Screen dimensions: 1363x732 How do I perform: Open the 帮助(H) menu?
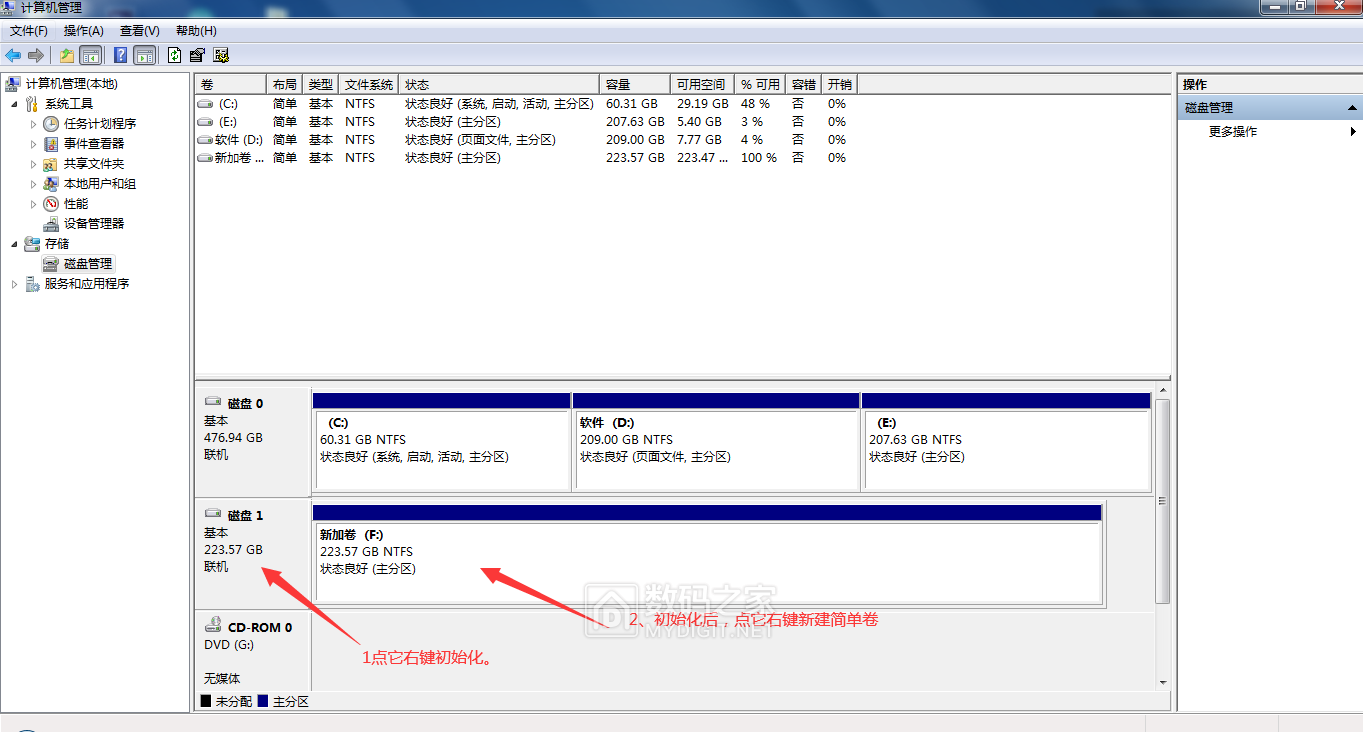point(196,31)
